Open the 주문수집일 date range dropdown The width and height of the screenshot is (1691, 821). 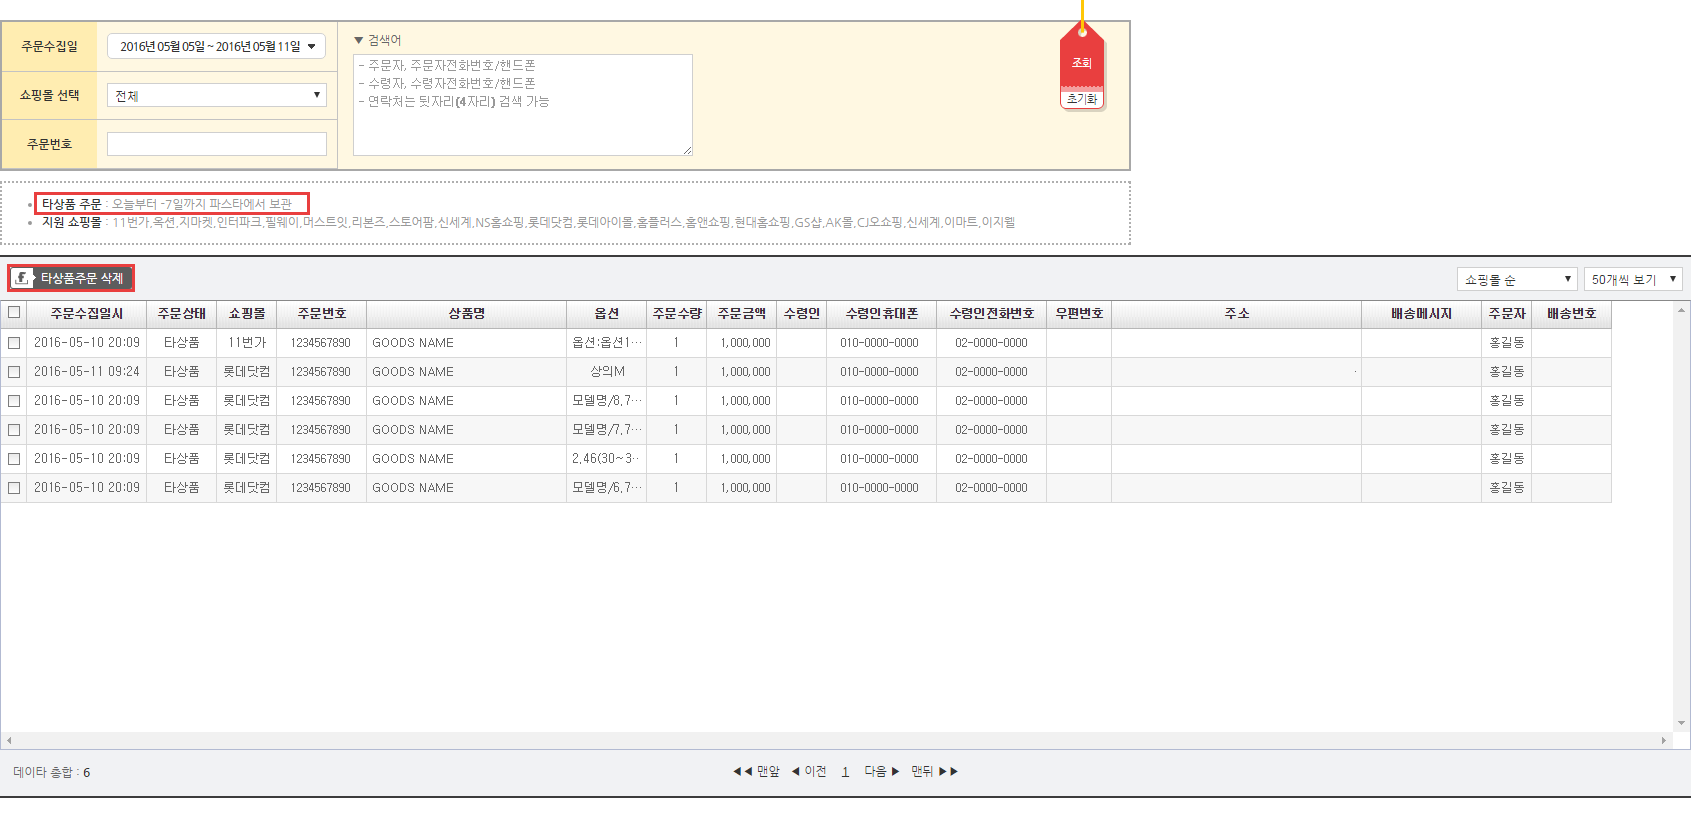[216, 47]
